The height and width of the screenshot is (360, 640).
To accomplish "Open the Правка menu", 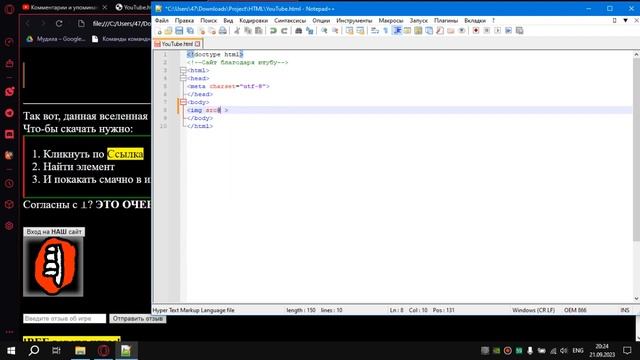I will [x=184, y=20].
